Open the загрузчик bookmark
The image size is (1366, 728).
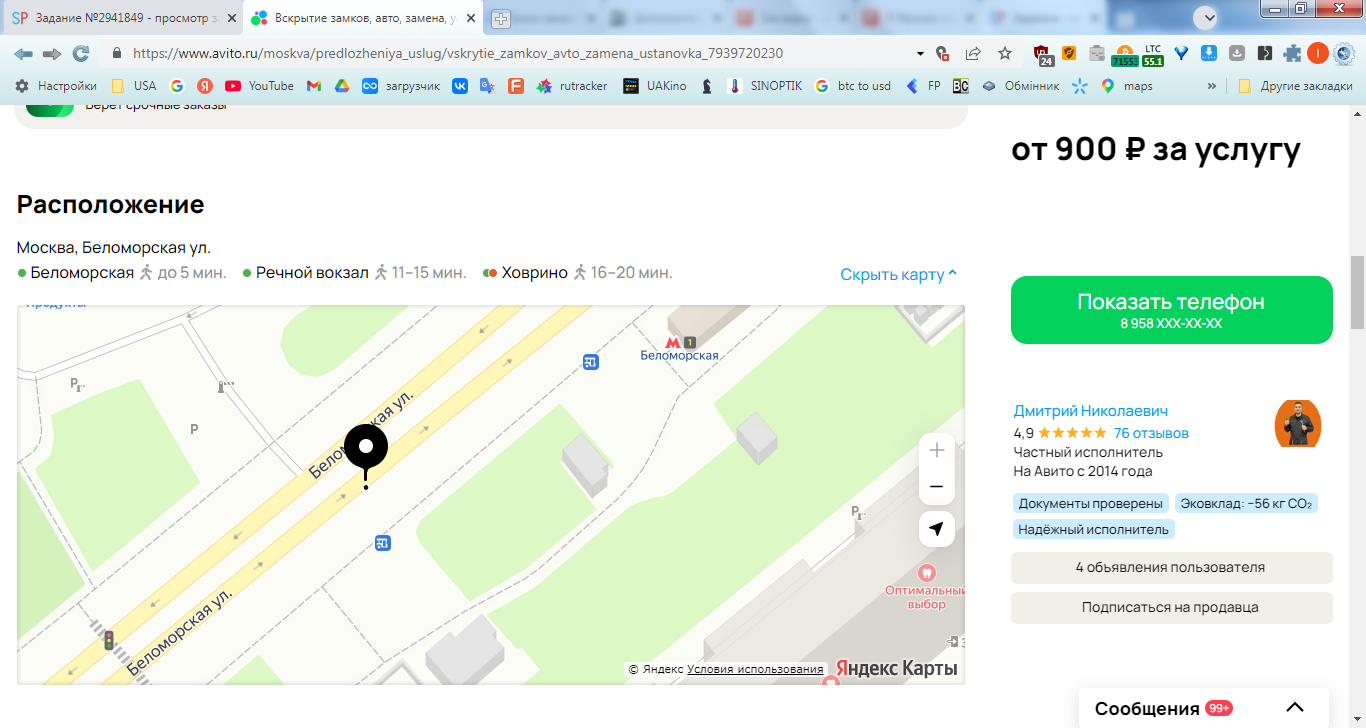(401, 86)
